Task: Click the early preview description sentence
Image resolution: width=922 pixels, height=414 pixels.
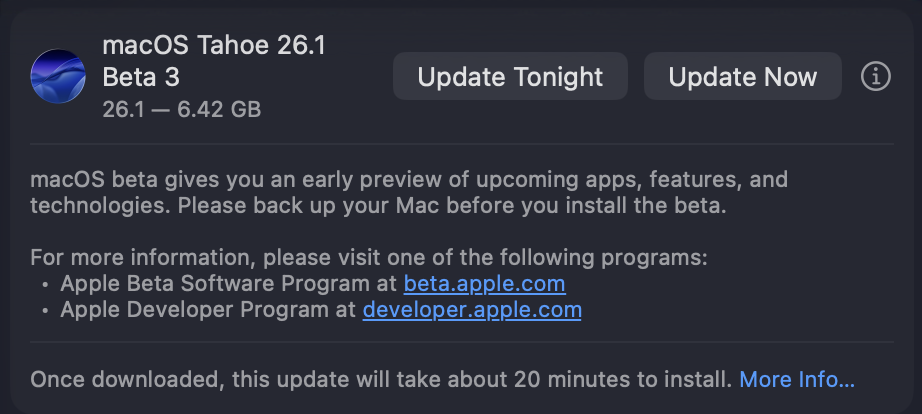Action: tap(408, 181)
